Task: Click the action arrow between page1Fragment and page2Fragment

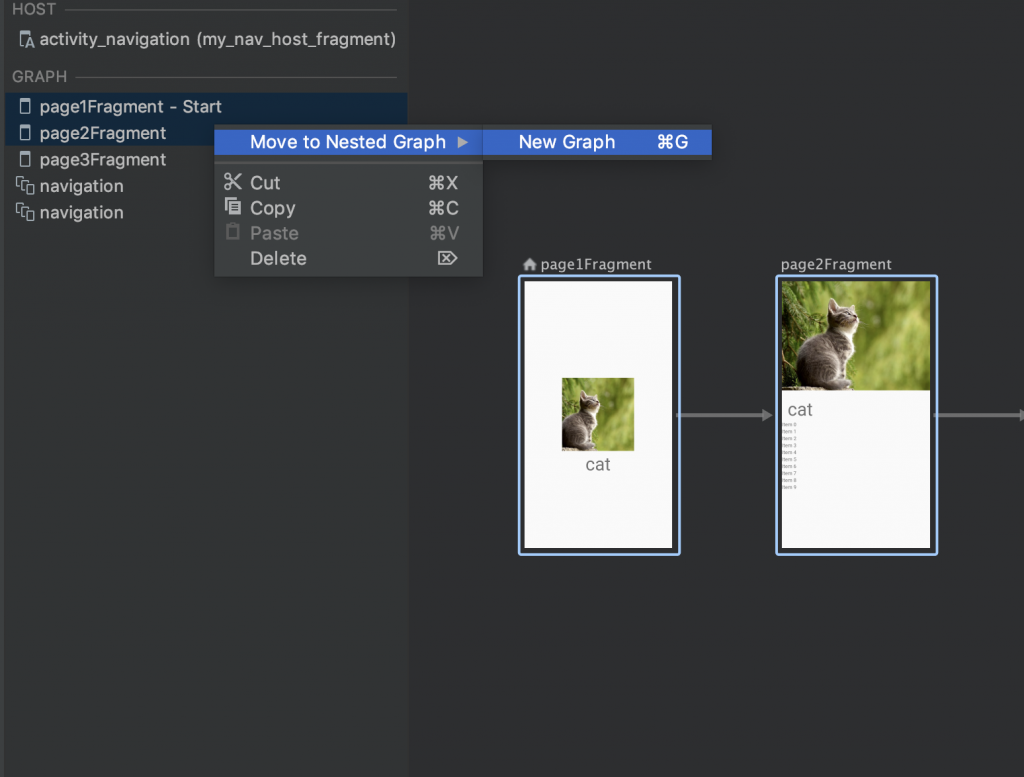Action: [726, 414]
